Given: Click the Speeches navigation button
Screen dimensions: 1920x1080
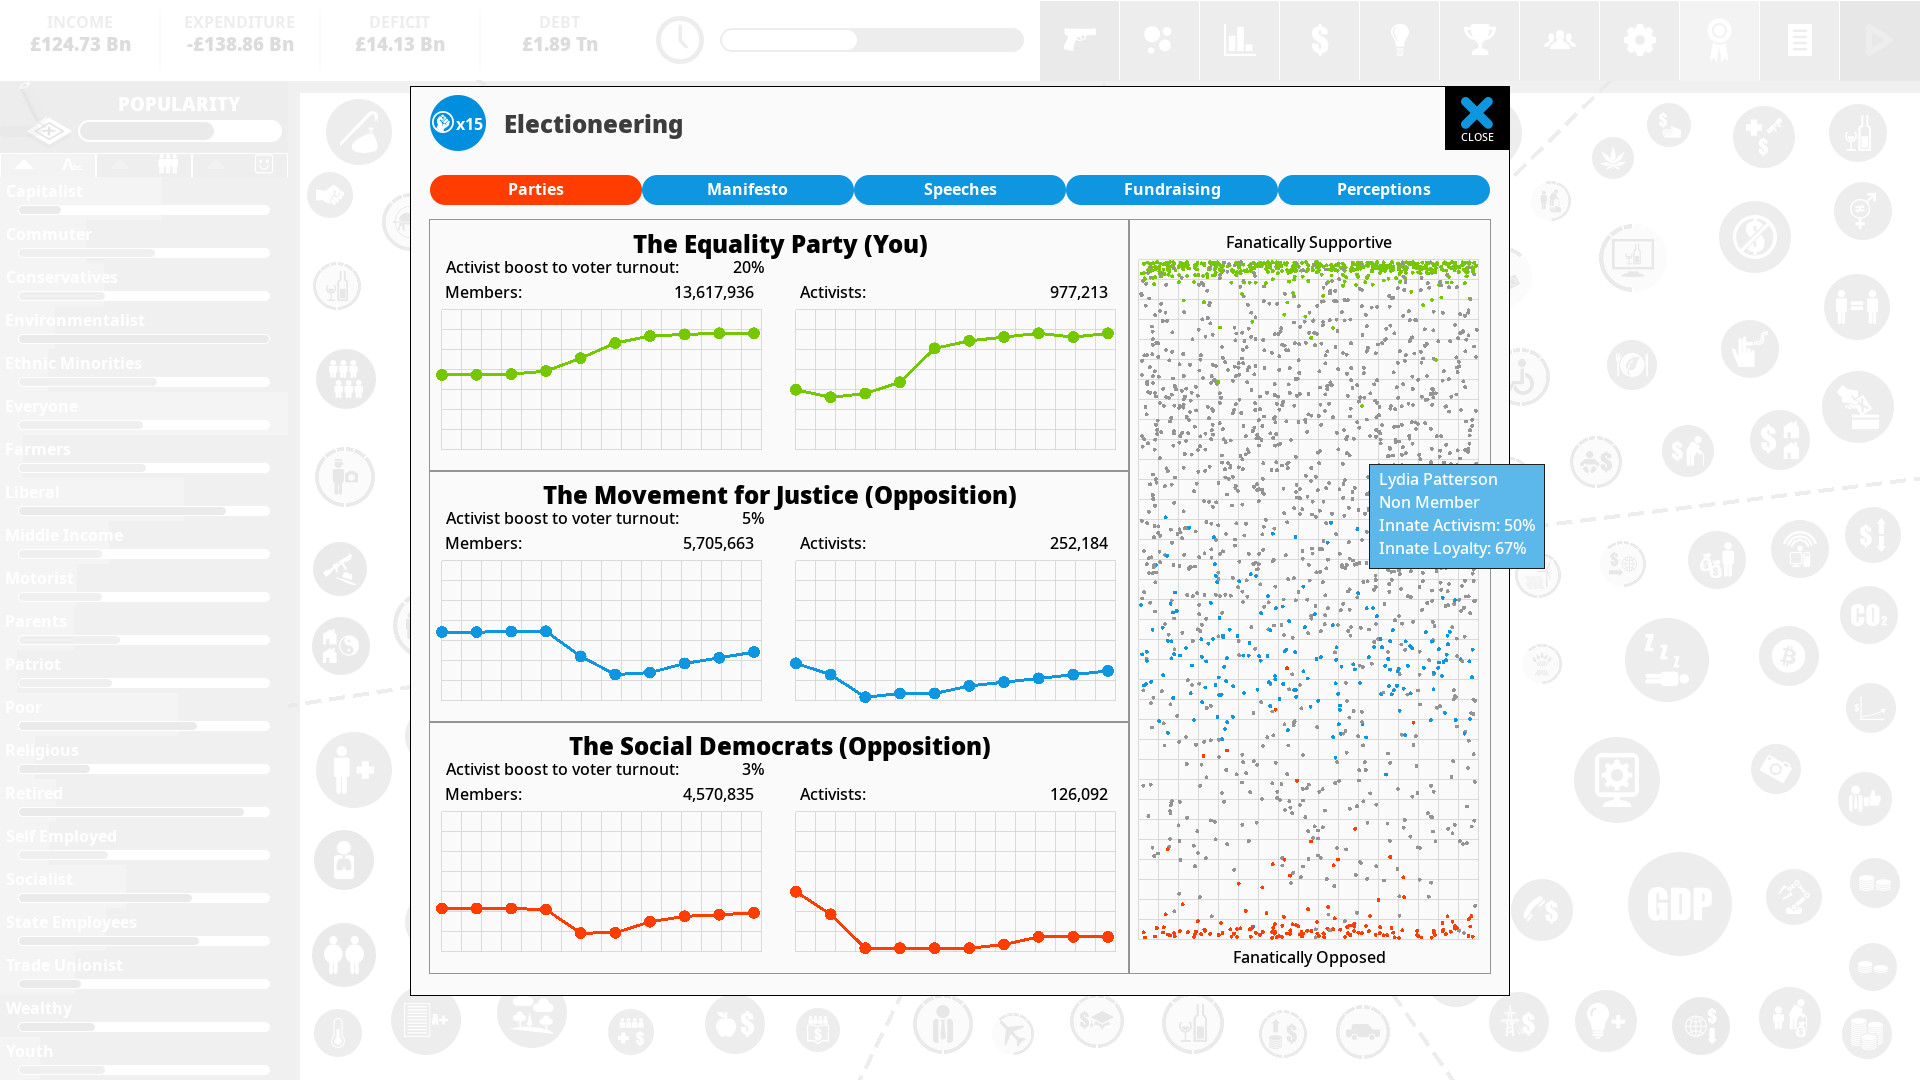Looking at the screenshot, I should [960, 189].
